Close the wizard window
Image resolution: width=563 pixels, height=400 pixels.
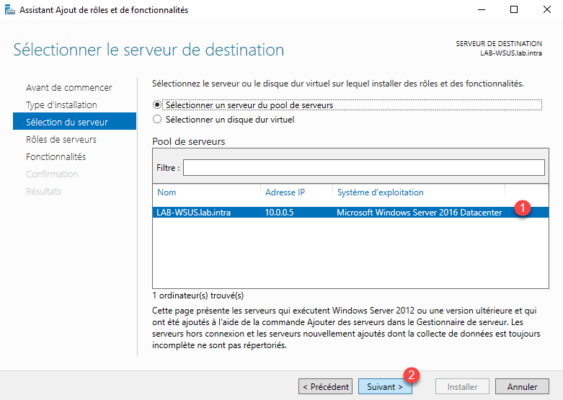546,10
